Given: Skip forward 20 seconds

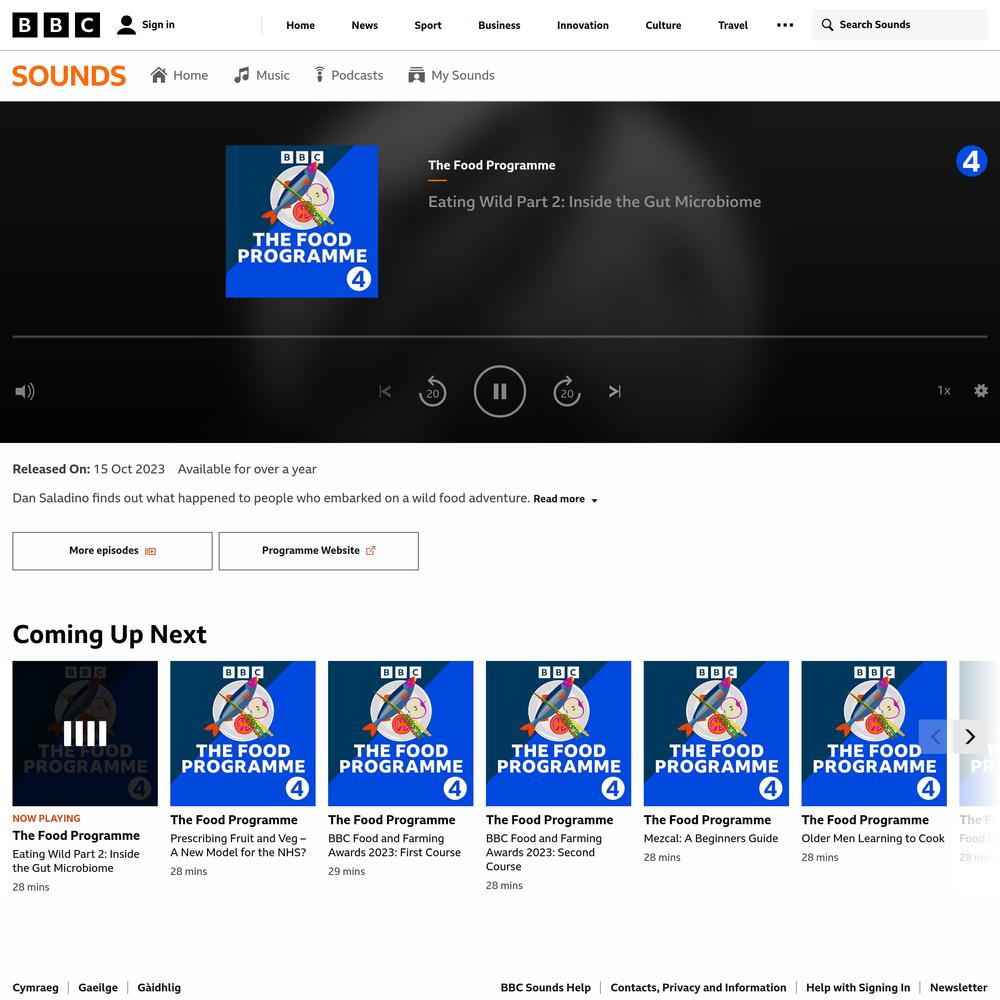Looking at the screenshot, I should (x=567, y=391).
